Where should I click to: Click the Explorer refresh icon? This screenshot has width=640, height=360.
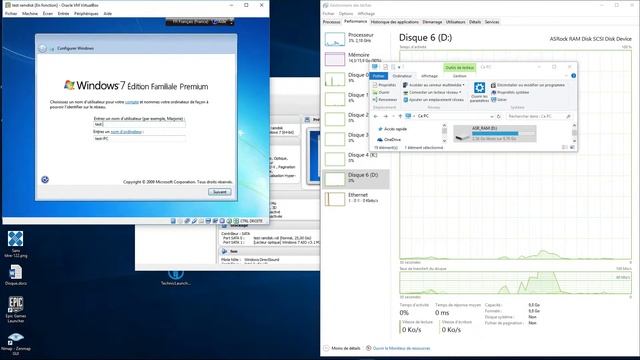pos(498,116)
